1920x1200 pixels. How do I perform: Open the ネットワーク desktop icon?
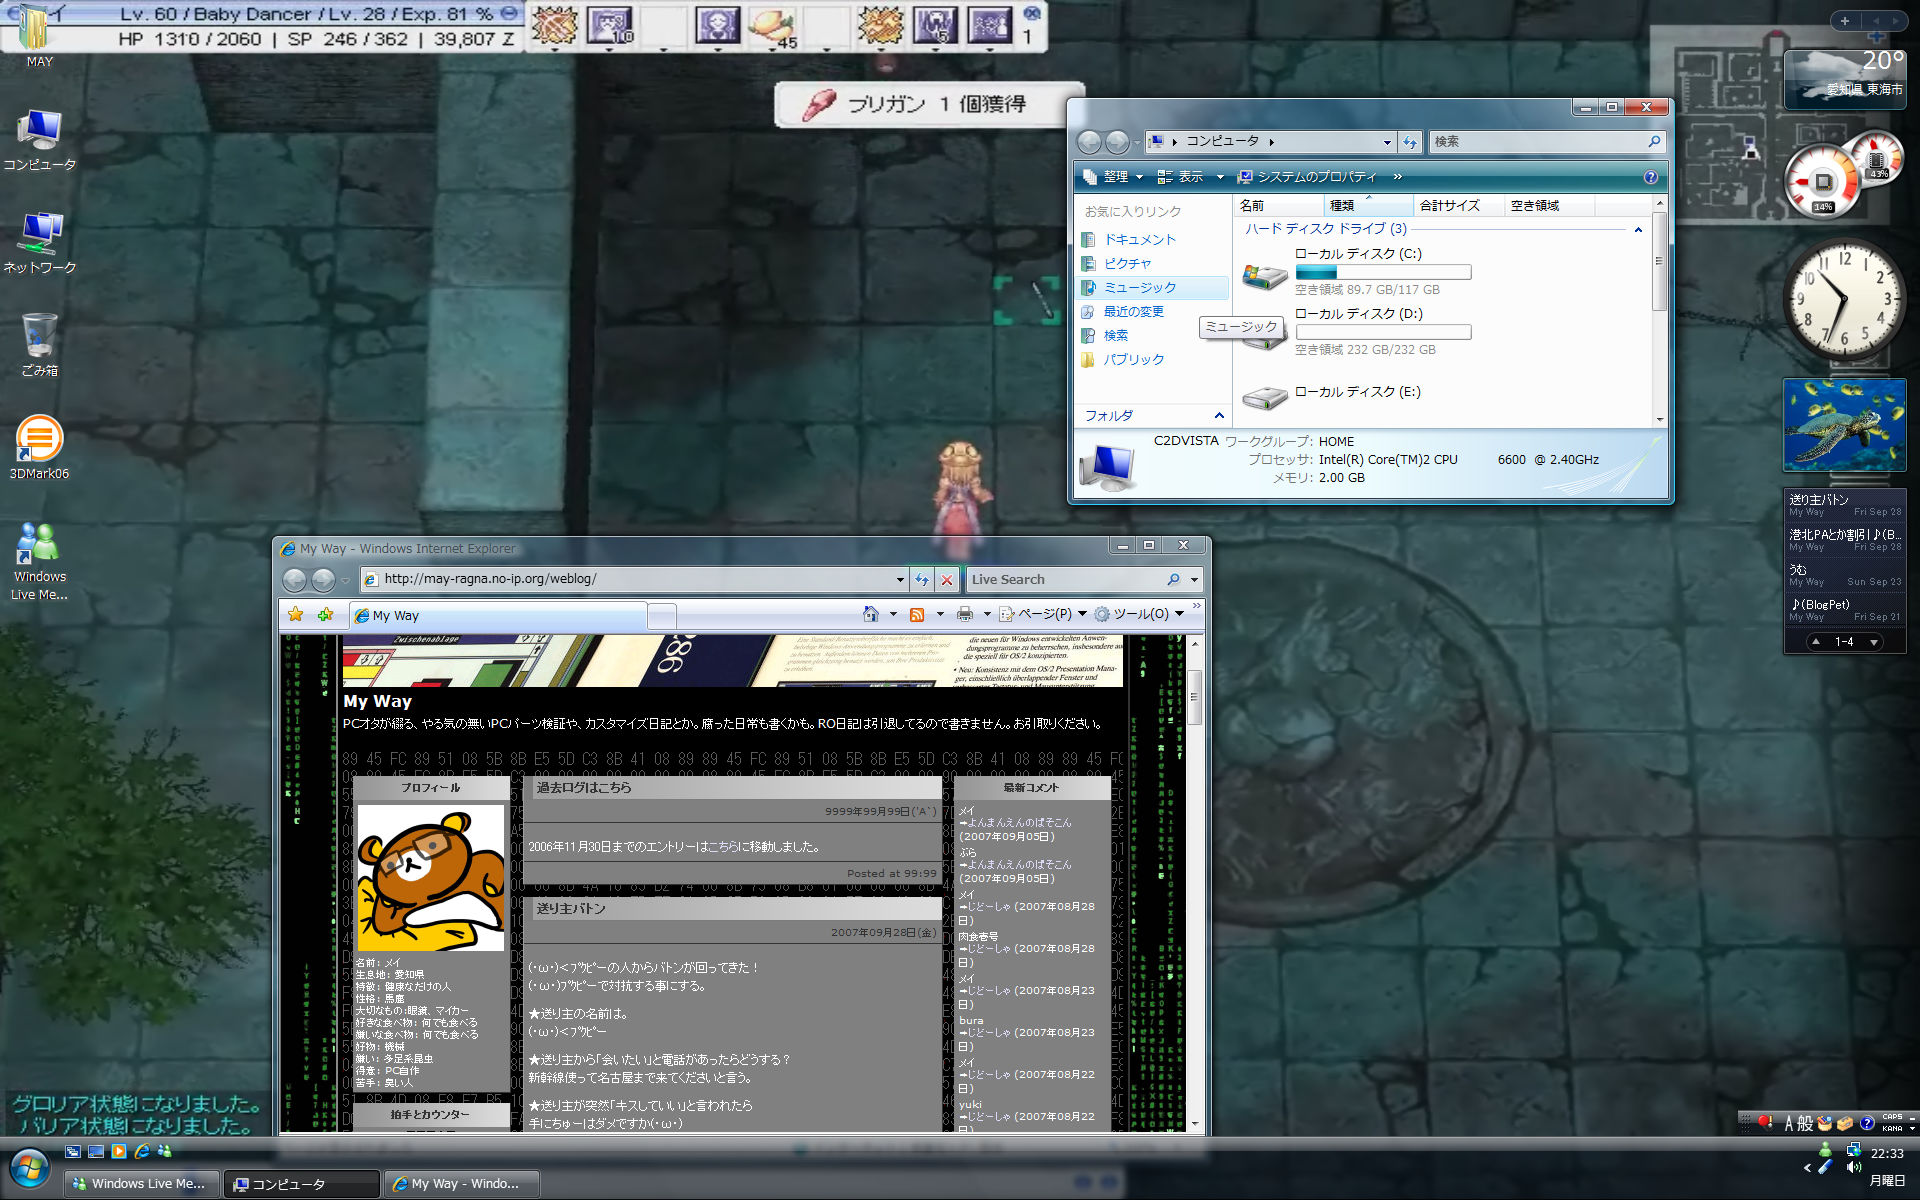[x=40, y=243]
